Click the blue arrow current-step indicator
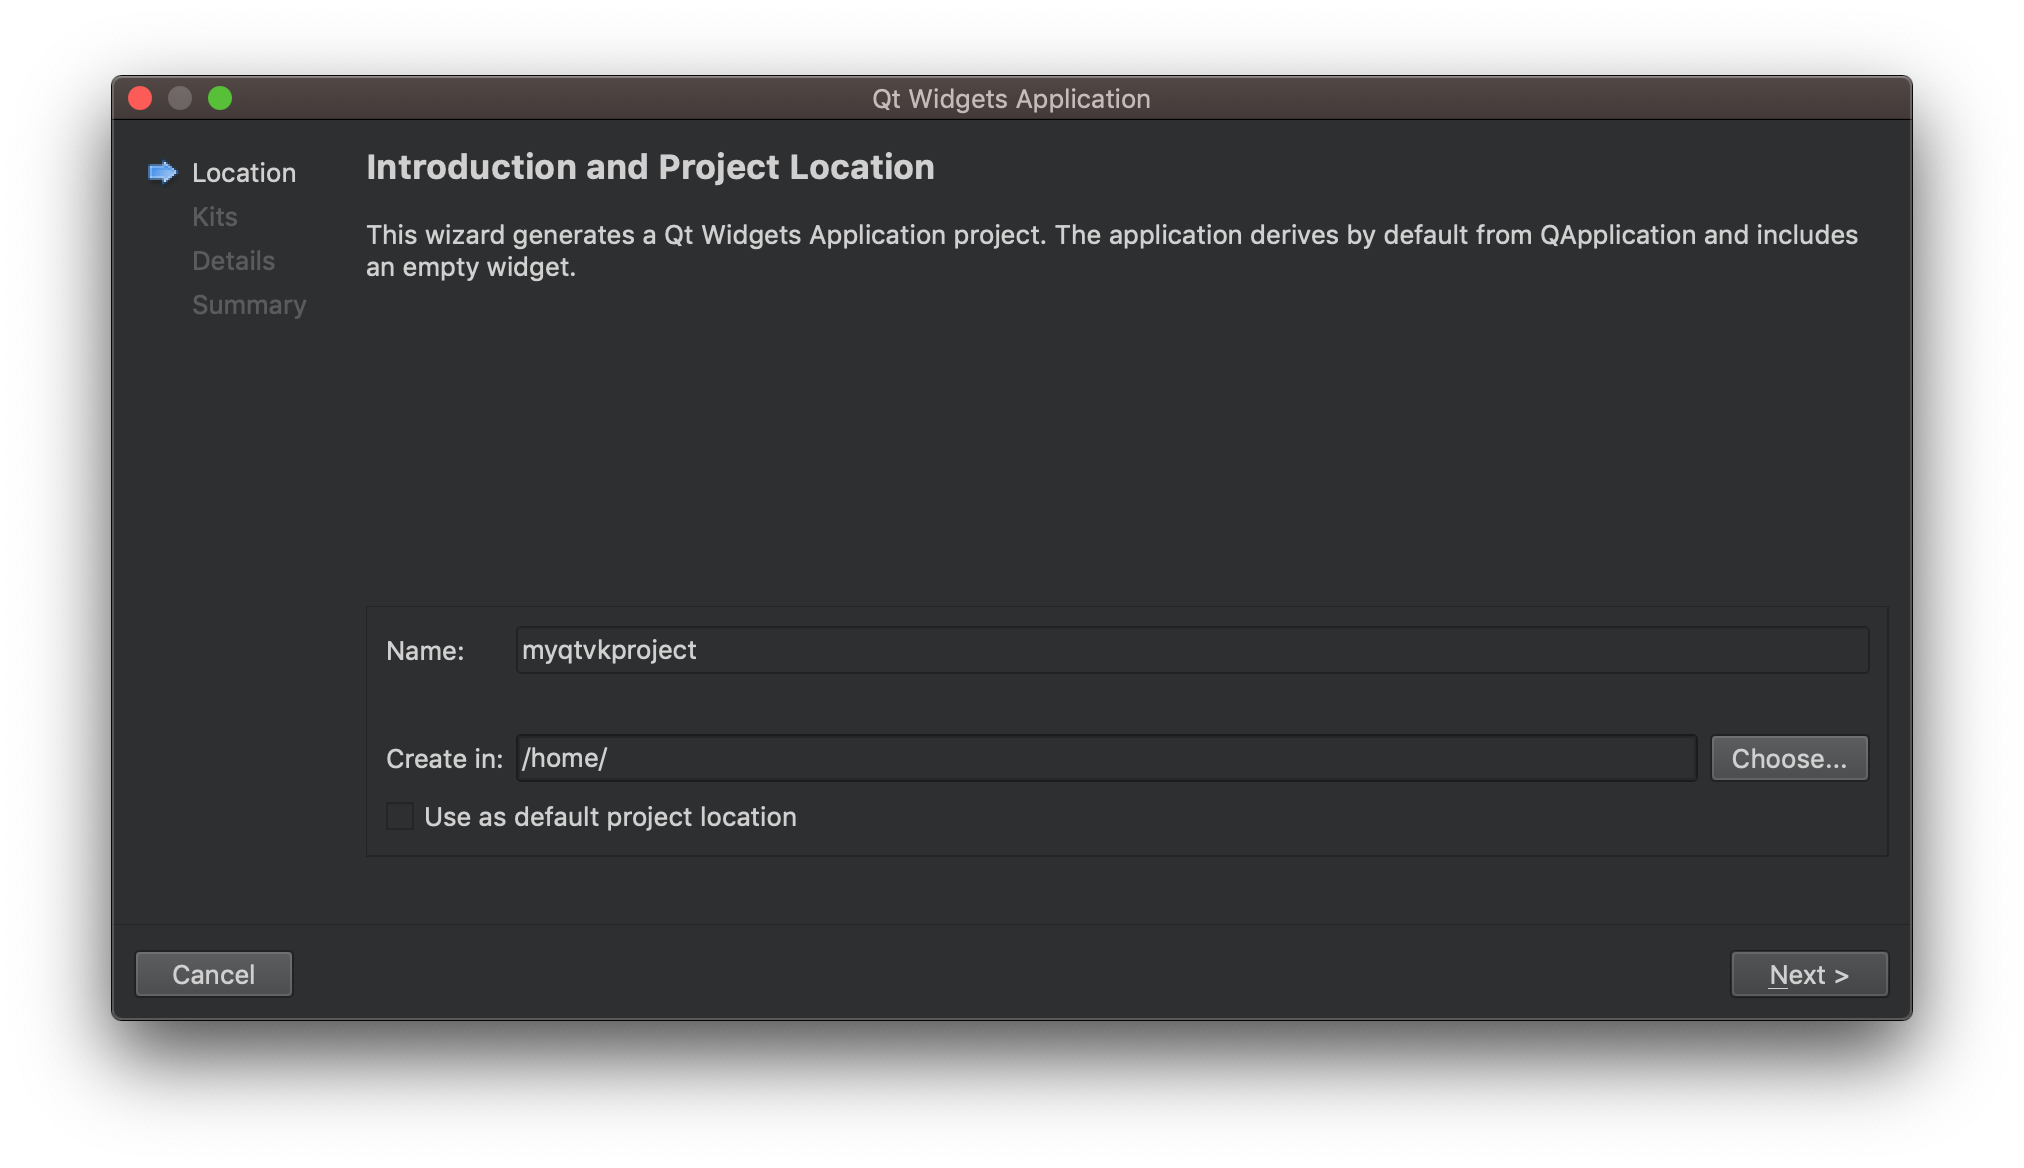Screen dimensions: 2024x1168 (162, 172)
